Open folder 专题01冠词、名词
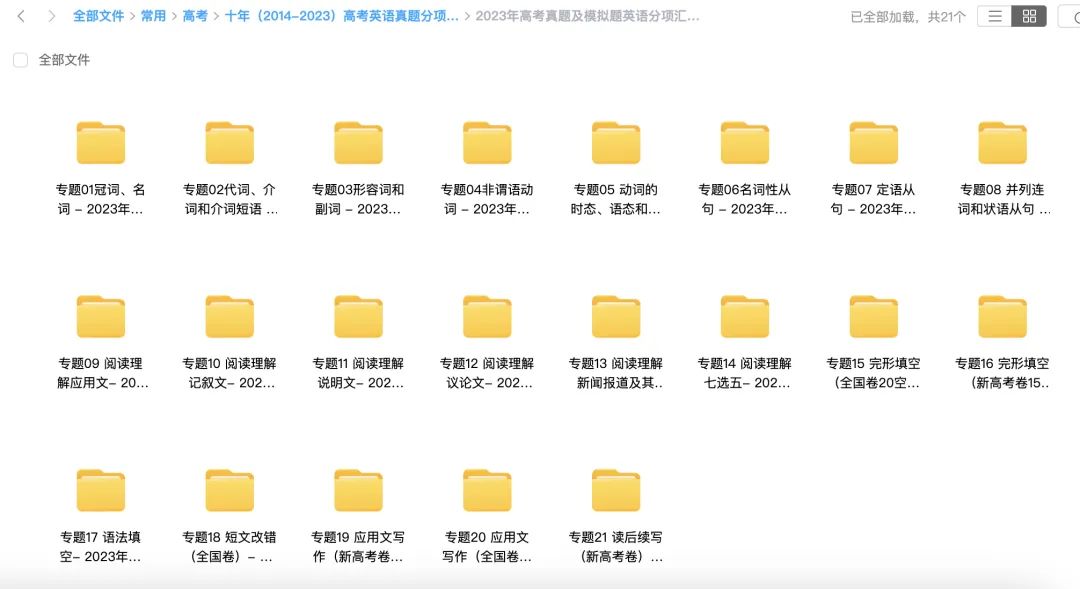This screenshot has width=1080, height=589. click(x=101, y=143)
